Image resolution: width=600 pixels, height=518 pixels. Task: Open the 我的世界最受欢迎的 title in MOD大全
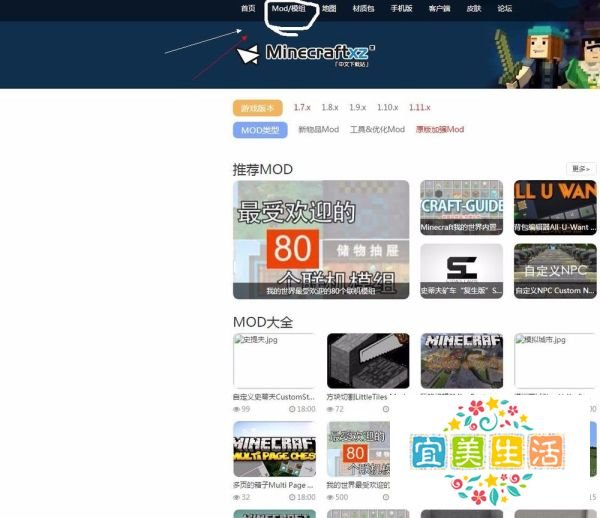(358, 485)
